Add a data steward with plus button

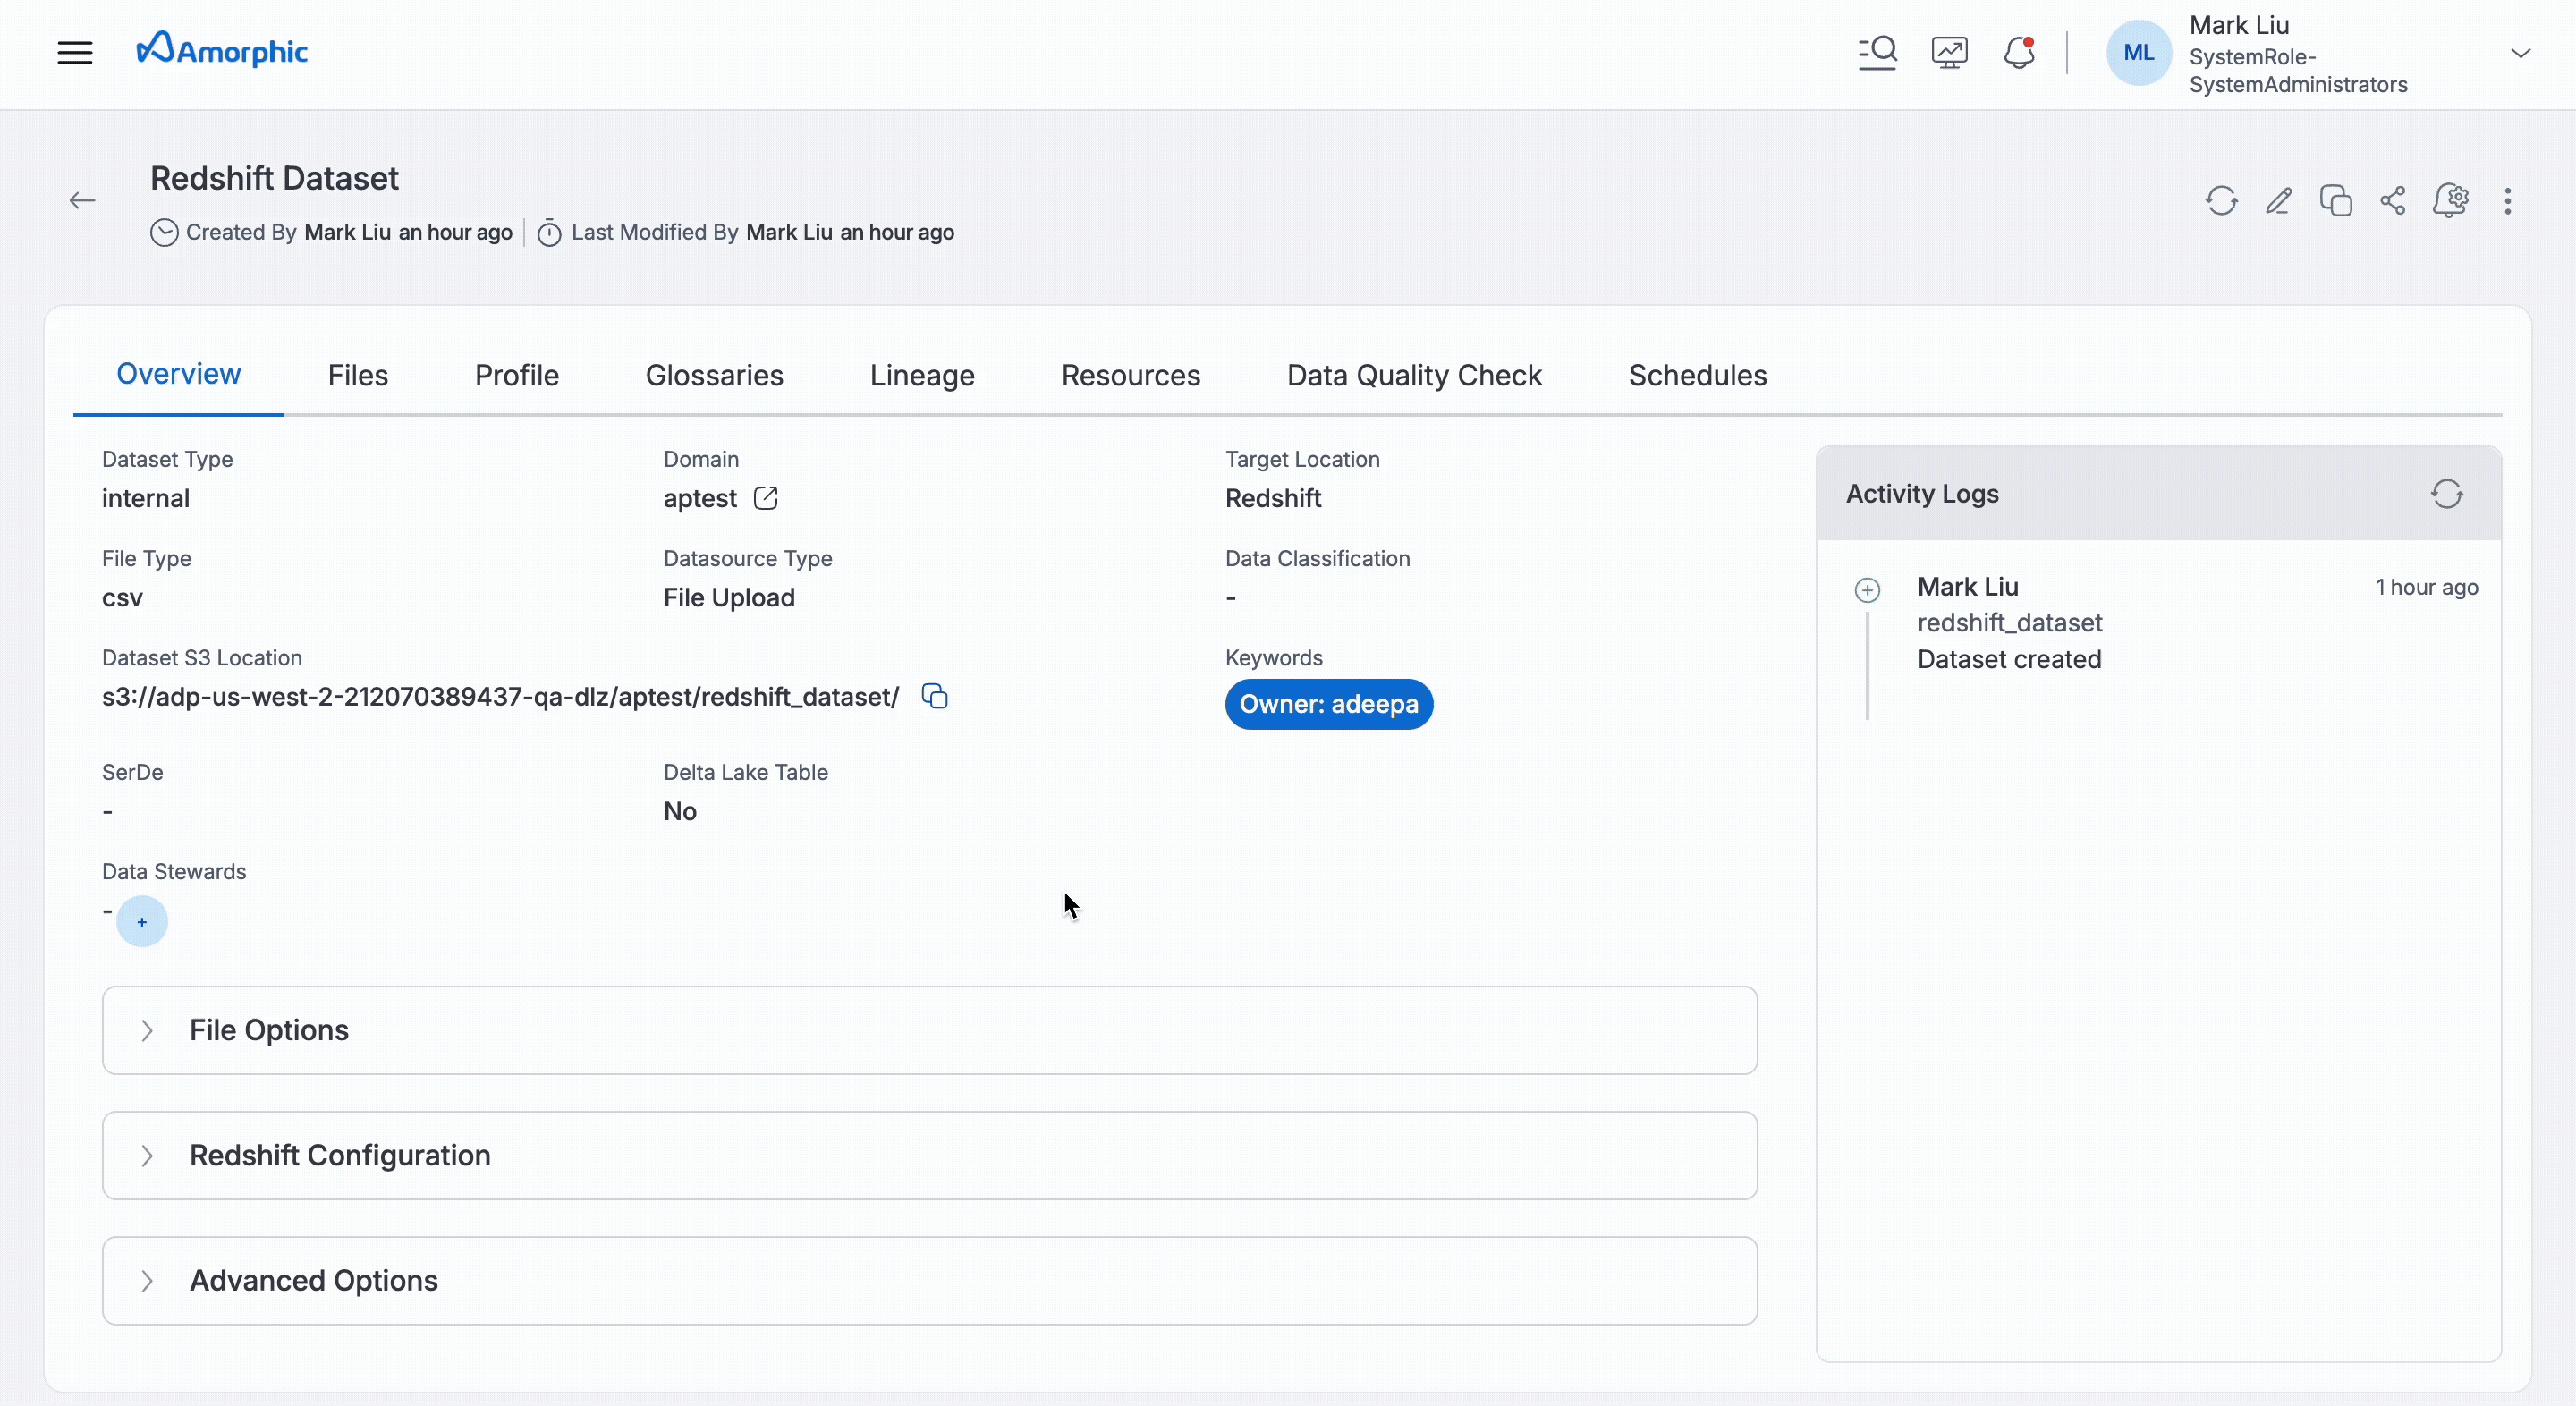point(142,921)
